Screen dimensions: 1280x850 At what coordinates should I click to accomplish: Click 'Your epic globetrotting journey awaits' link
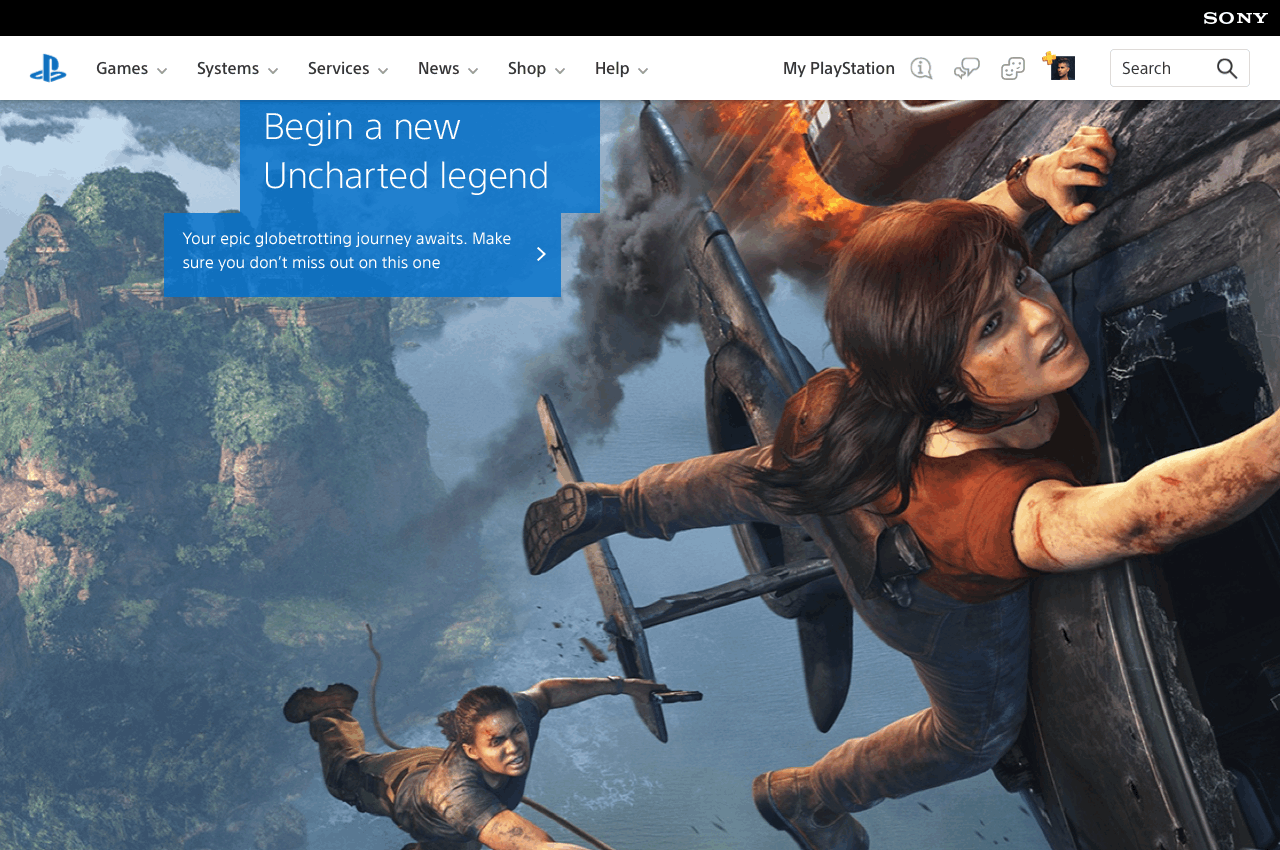click(362, 255)
